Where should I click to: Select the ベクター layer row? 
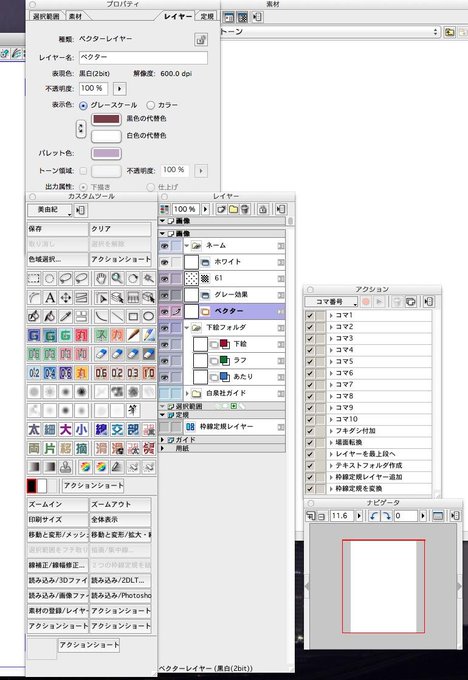point(222,311)
